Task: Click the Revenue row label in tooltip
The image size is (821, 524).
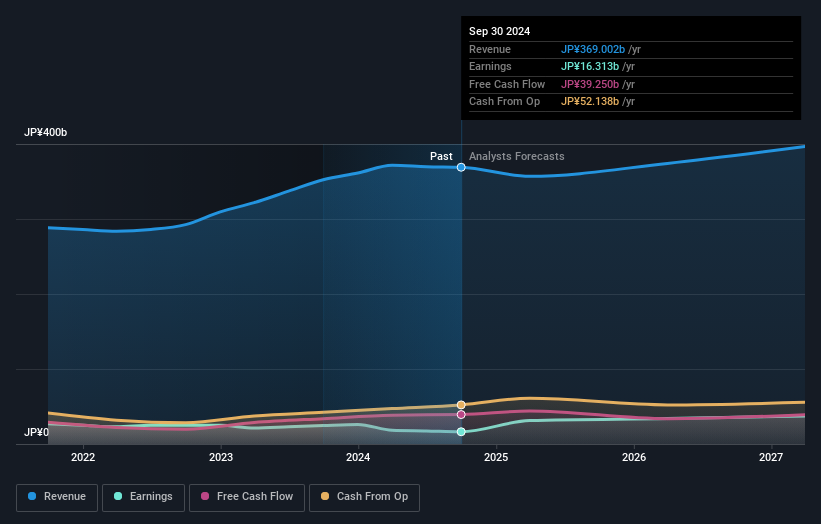Action: tap(490, 49)
